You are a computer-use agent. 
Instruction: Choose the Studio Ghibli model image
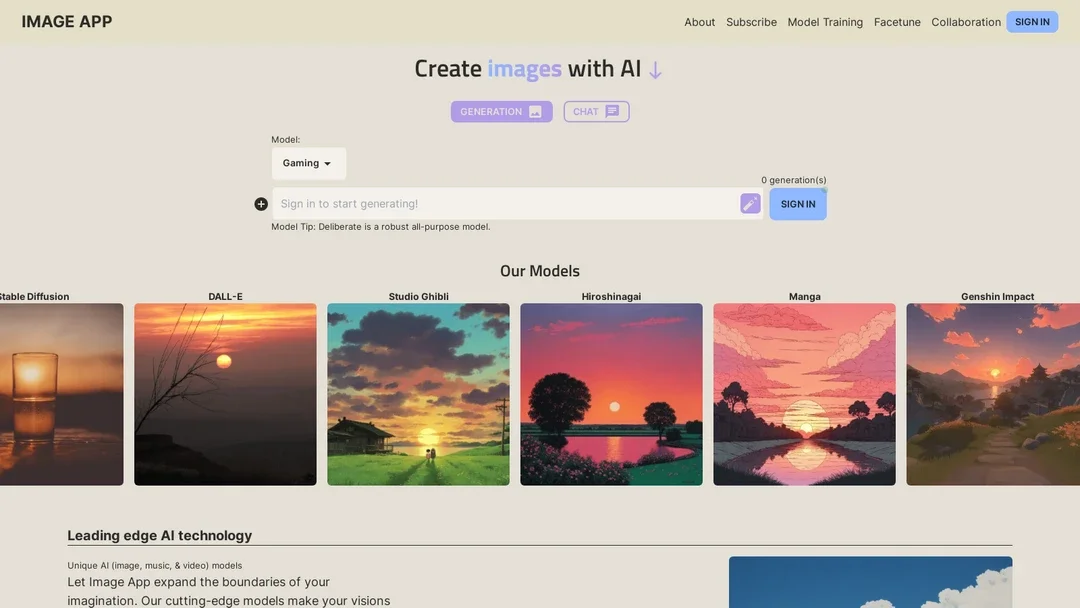point(418,394)
